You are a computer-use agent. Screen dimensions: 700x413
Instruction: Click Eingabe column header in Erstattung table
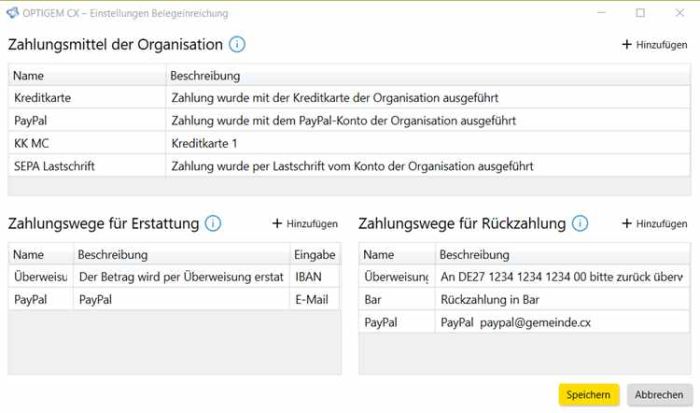314,255
